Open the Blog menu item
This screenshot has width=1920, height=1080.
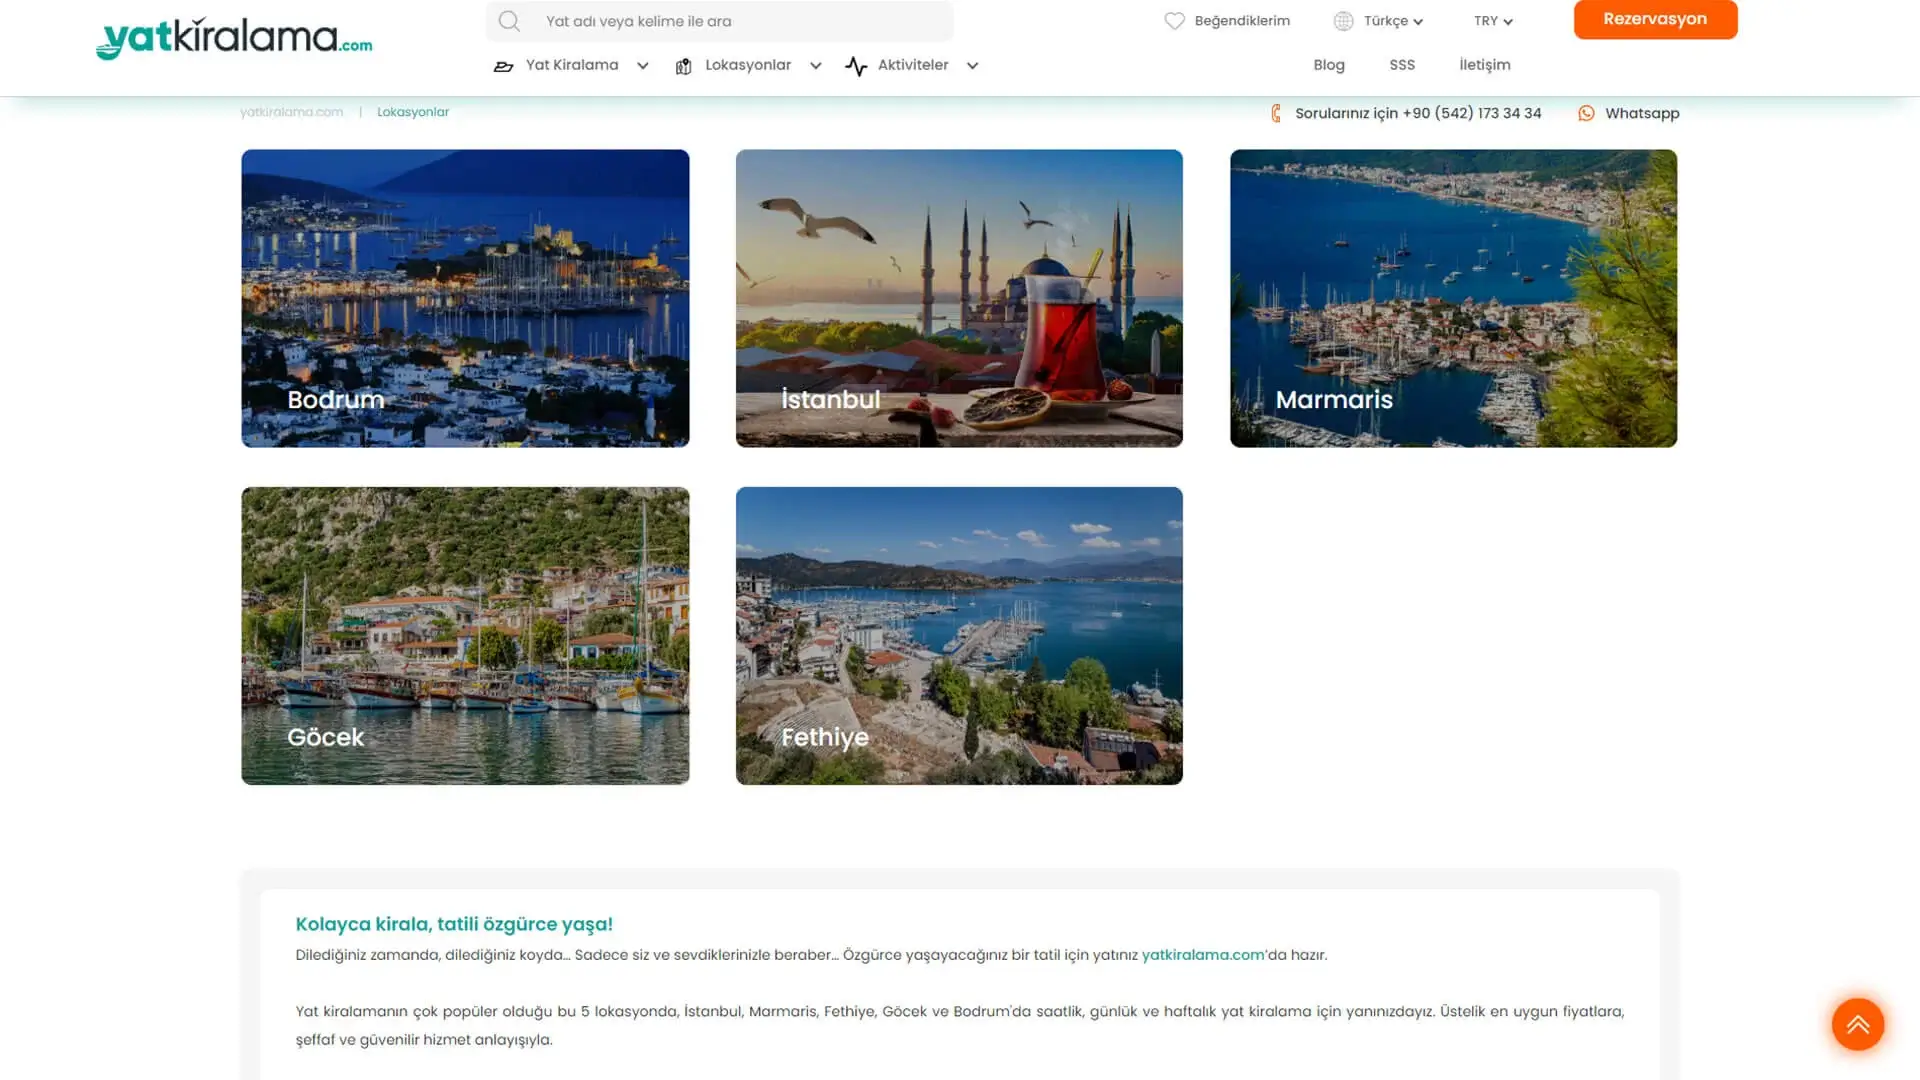1329,64
